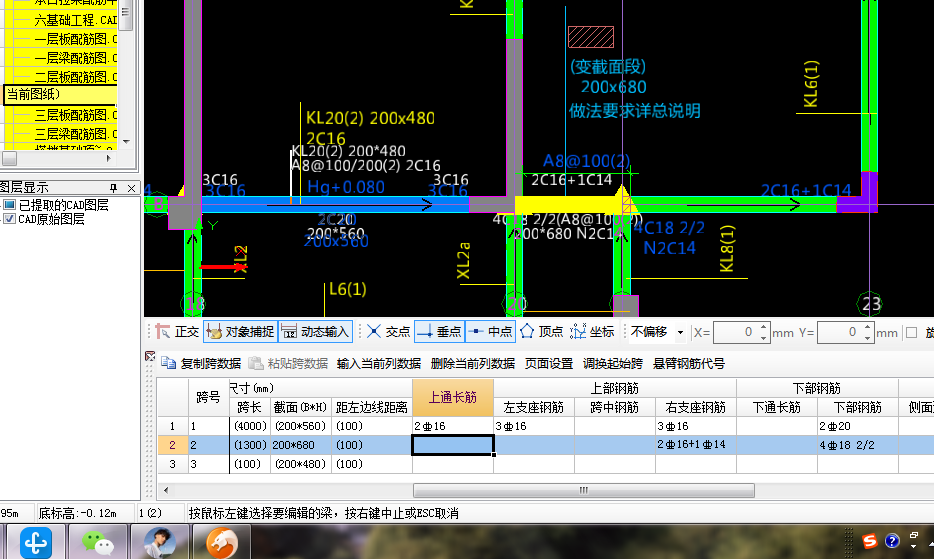Select 三层梁配筋图 drawing in list
934x559 pixels.
(75, 134)
